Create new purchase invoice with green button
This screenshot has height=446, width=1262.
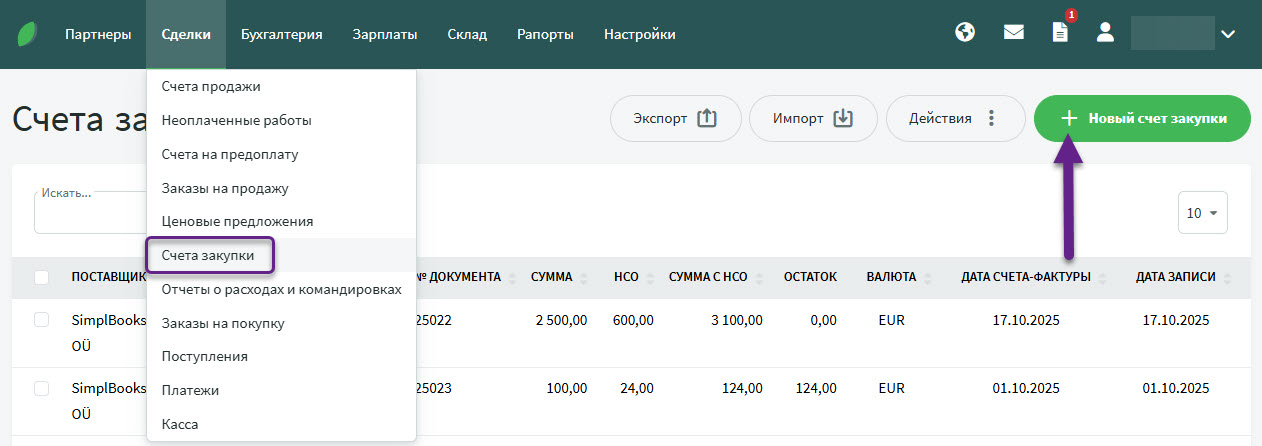1142,119
